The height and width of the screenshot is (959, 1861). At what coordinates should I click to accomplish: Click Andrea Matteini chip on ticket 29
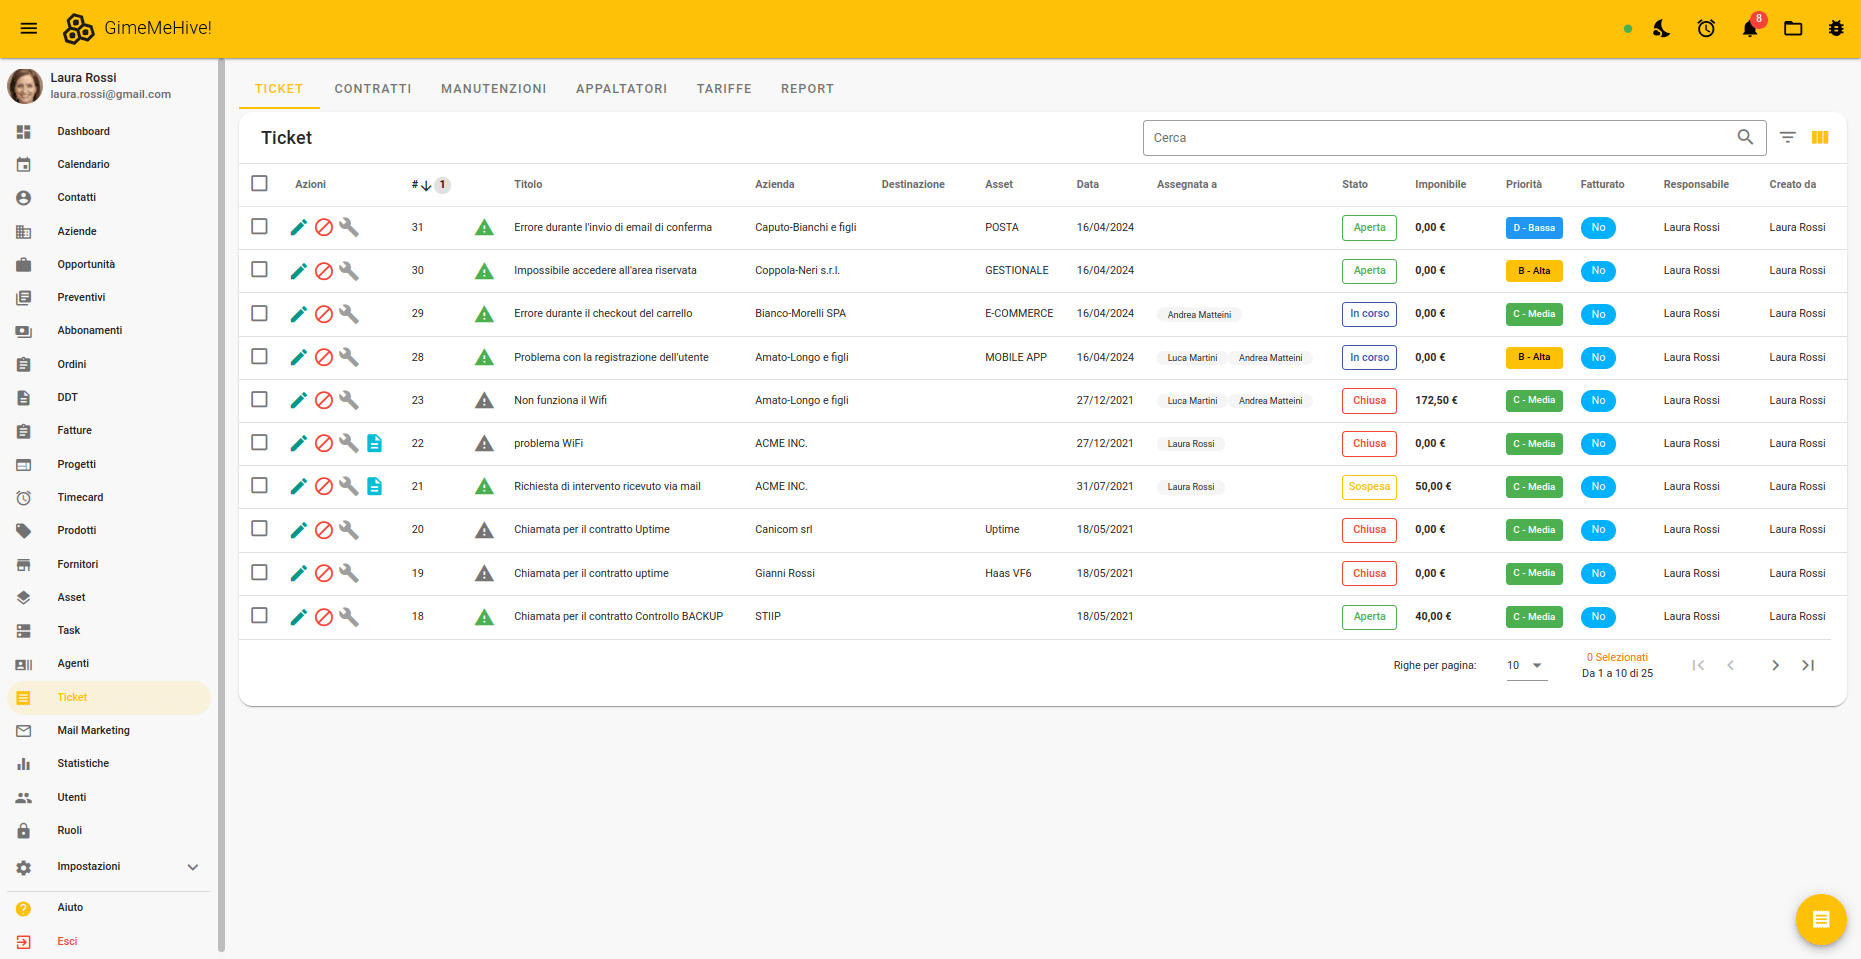(1199, 315)
